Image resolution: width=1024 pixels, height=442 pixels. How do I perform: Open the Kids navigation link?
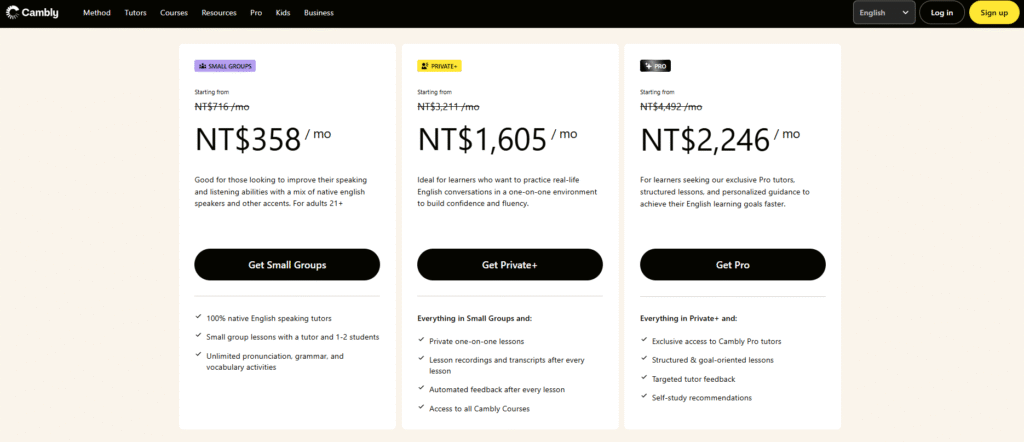click(283, 13)
